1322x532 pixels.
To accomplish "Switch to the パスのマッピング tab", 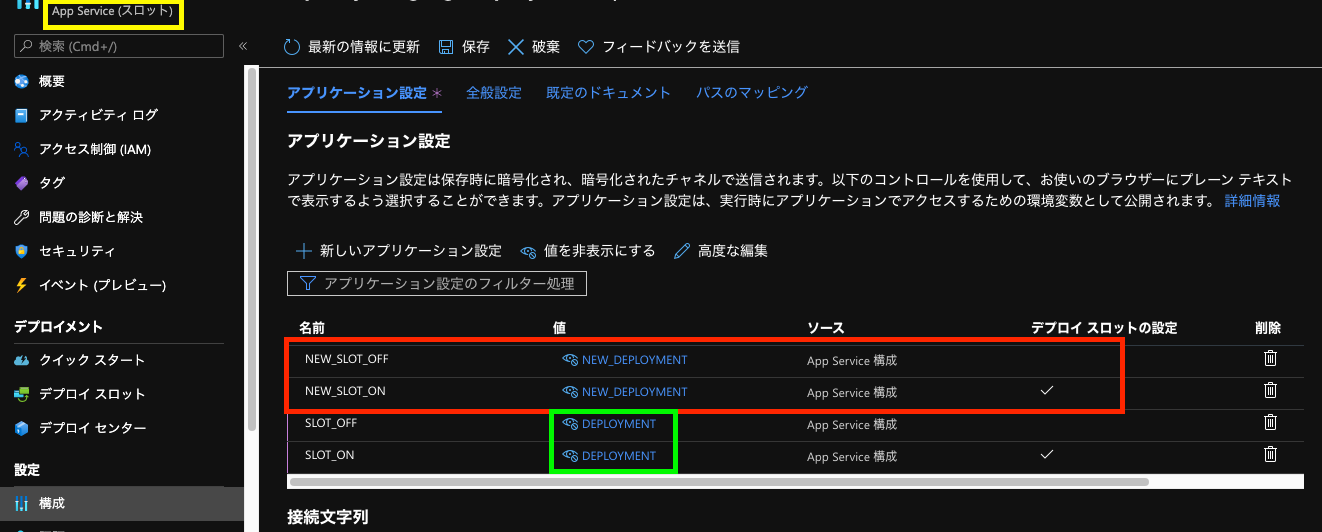I will [752, 92].
